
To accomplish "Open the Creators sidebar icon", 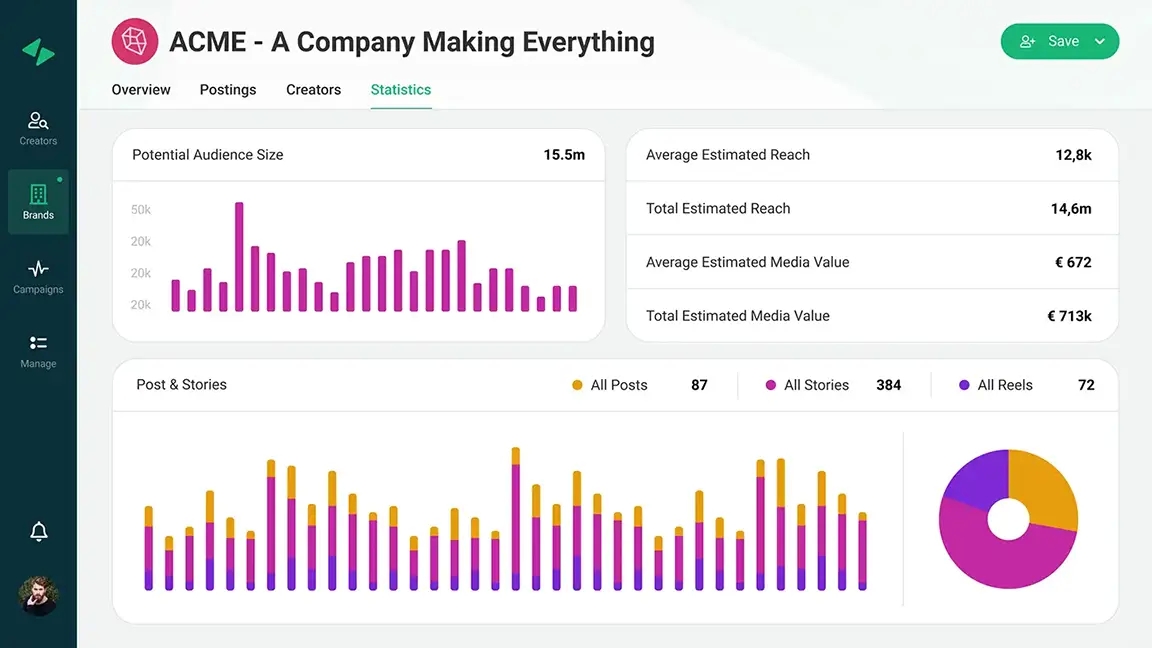I will pyautogui.click(x=38, y=122).
